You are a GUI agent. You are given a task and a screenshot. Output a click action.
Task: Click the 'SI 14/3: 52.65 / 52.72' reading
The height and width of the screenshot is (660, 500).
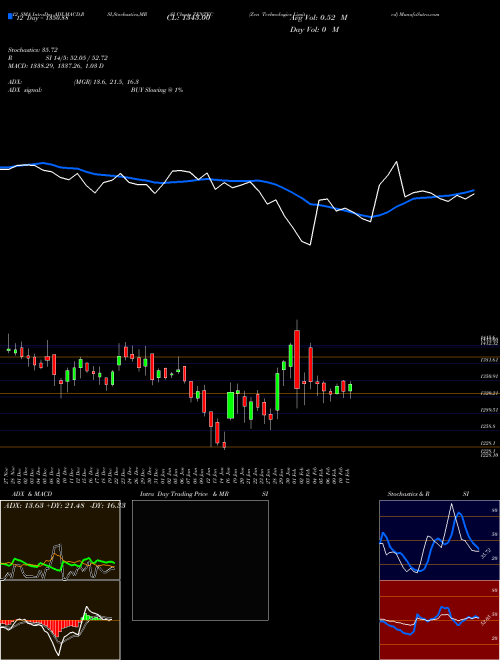click(77, 58)
